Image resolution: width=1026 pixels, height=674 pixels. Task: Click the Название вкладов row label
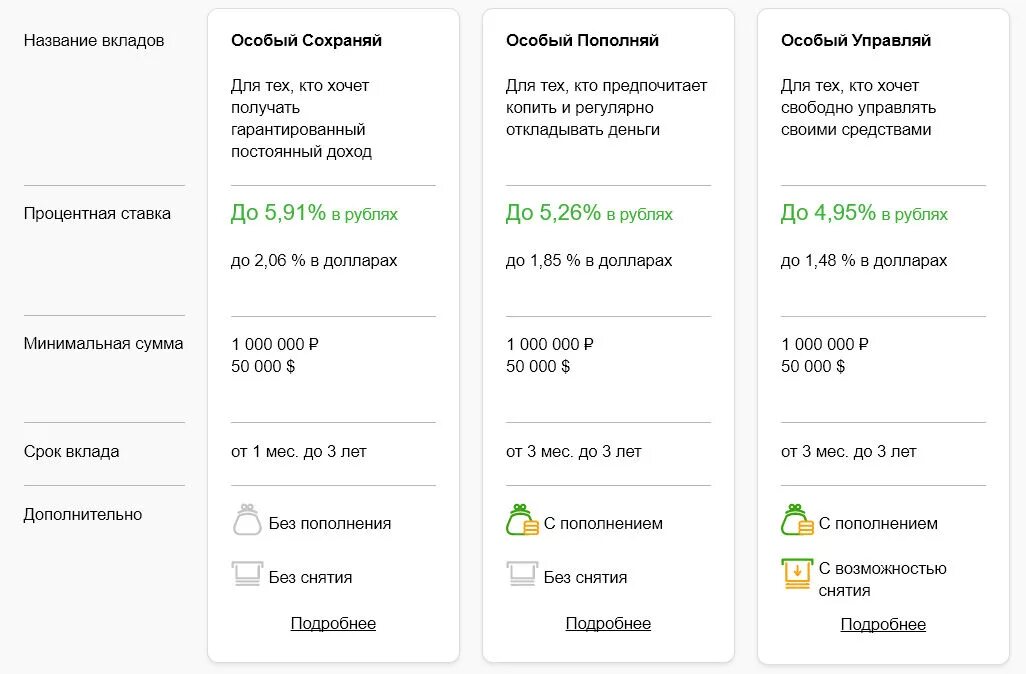[x=94, y=41]
